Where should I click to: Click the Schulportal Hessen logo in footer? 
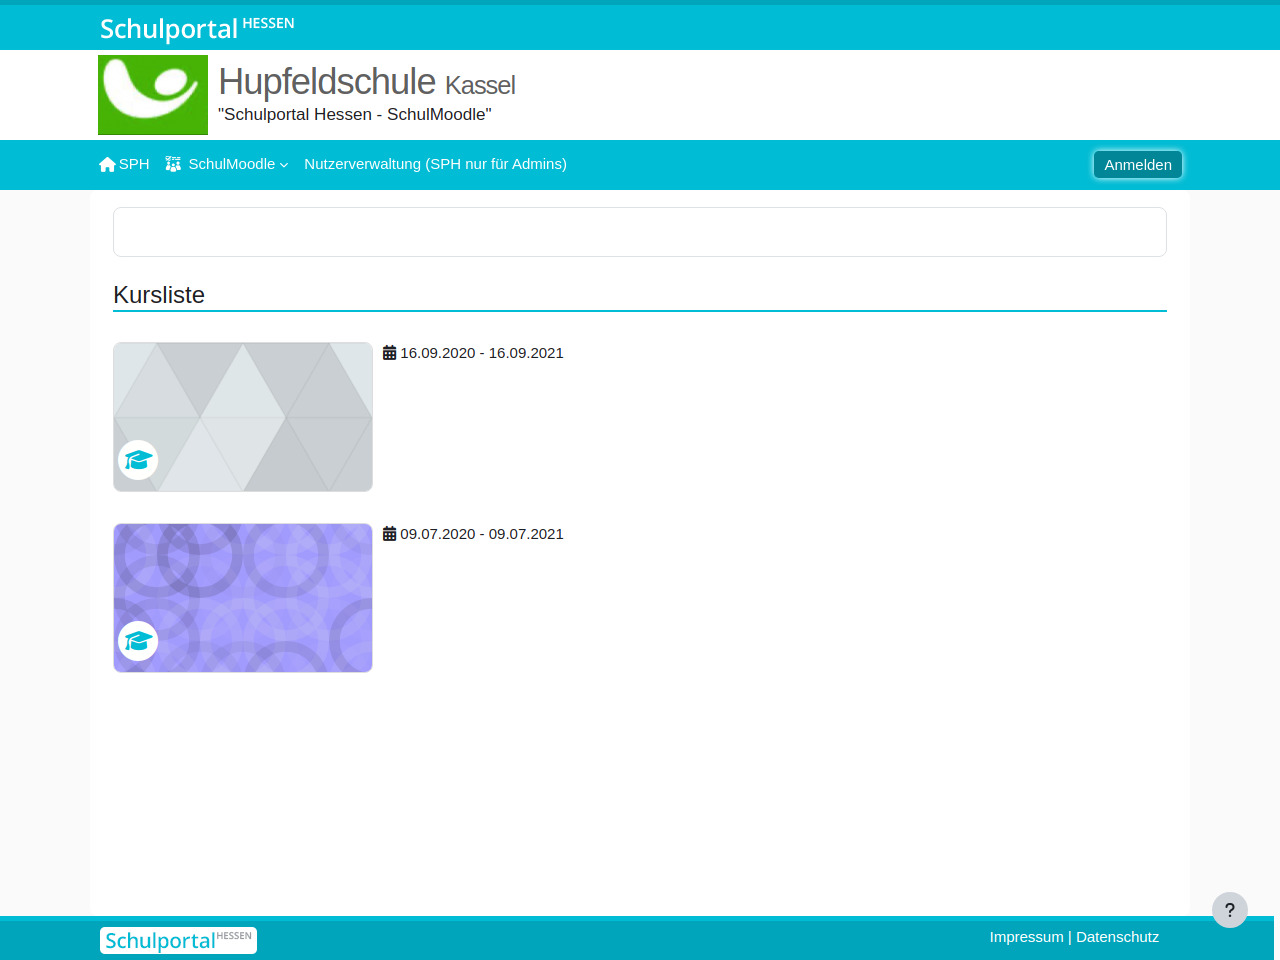[x=178, y=940]
